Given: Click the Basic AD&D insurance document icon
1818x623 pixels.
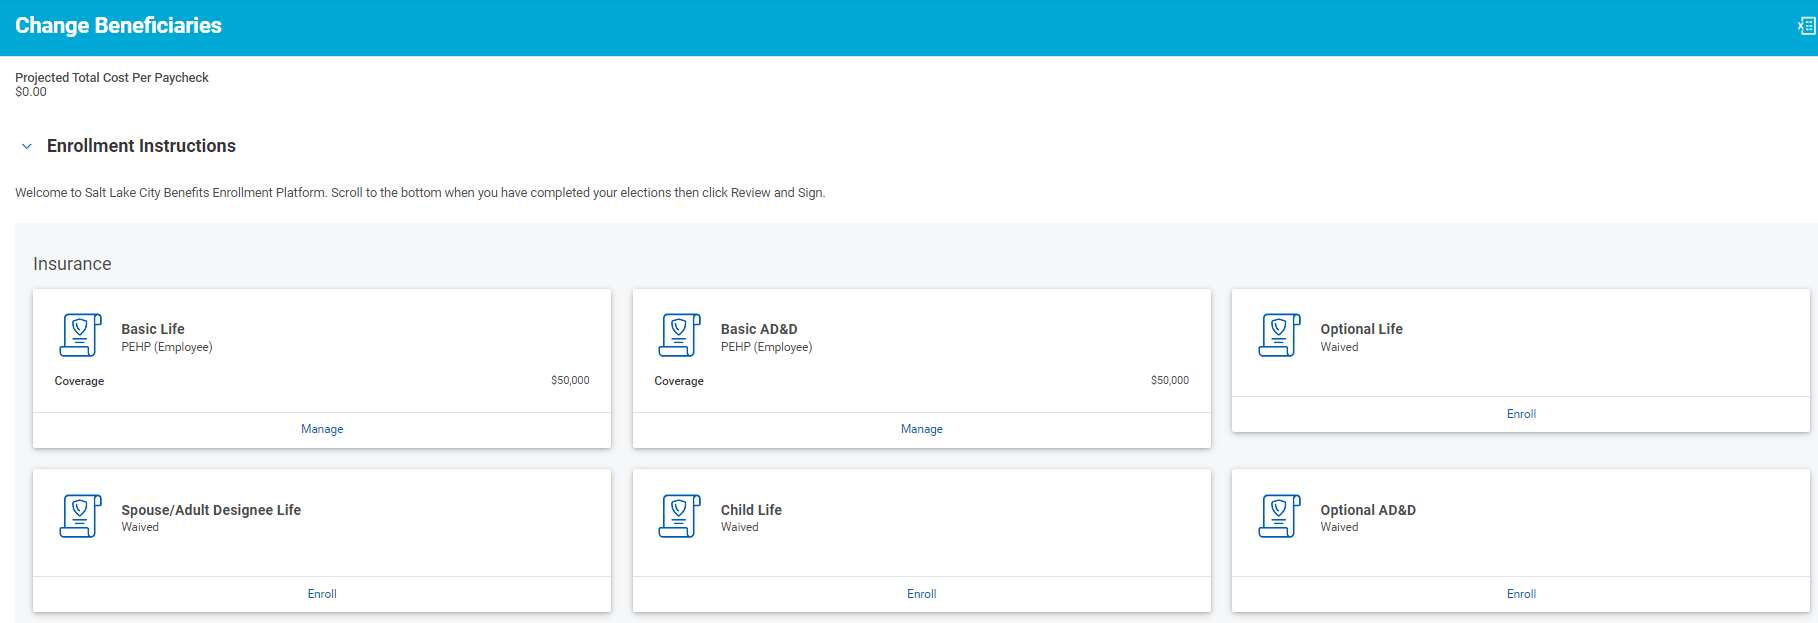Looking at the screenshot, I should point(679,335).
